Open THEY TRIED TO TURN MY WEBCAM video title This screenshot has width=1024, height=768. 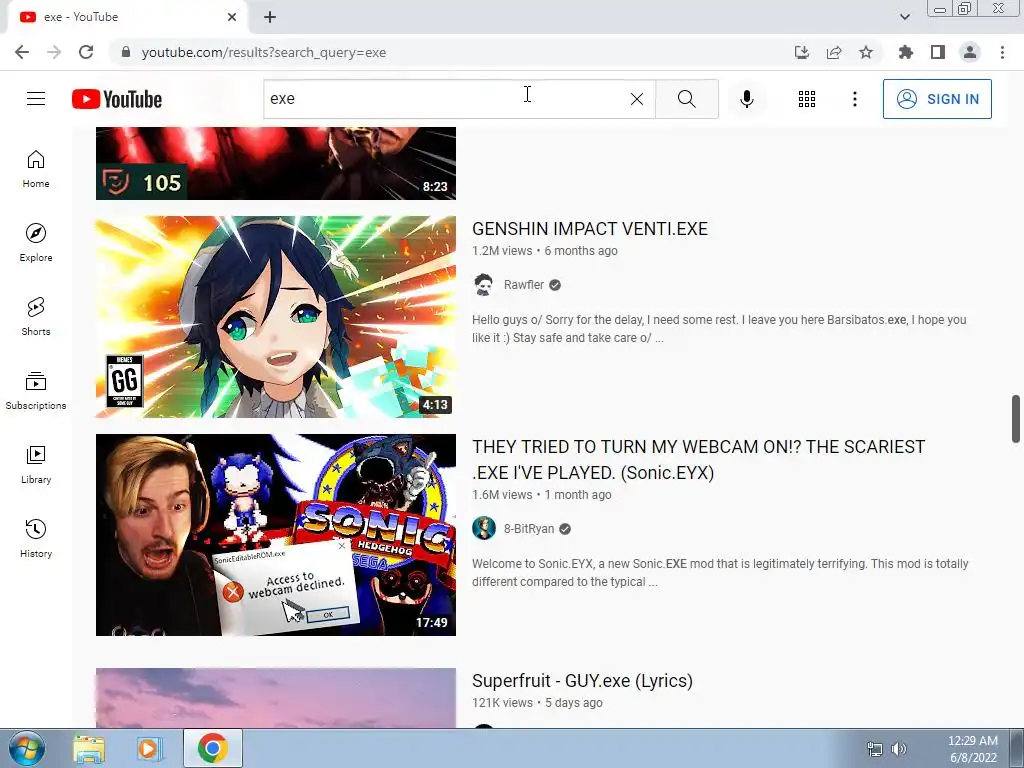[x=699, y=460]
